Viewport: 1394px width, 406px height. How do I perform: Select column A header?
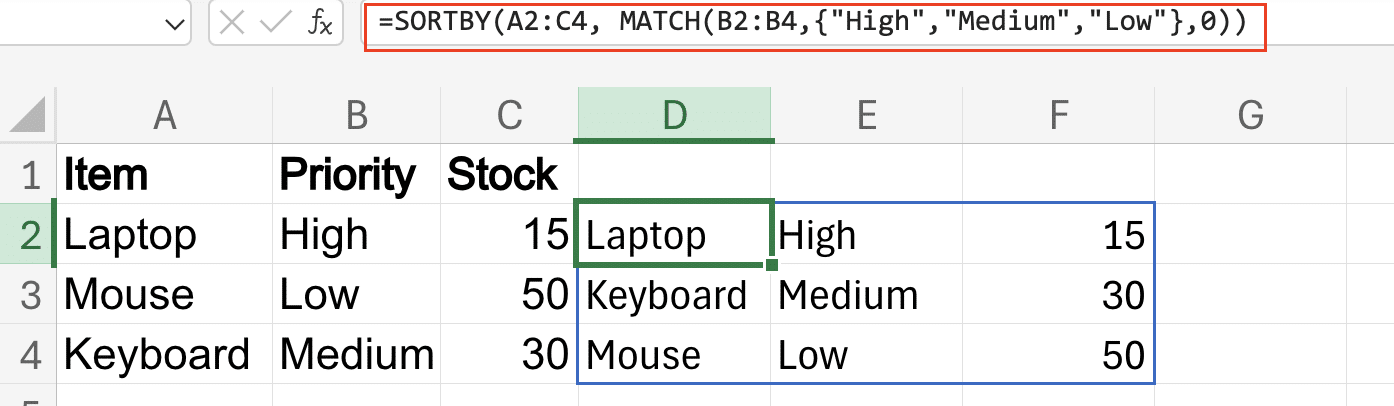point(165,115)
